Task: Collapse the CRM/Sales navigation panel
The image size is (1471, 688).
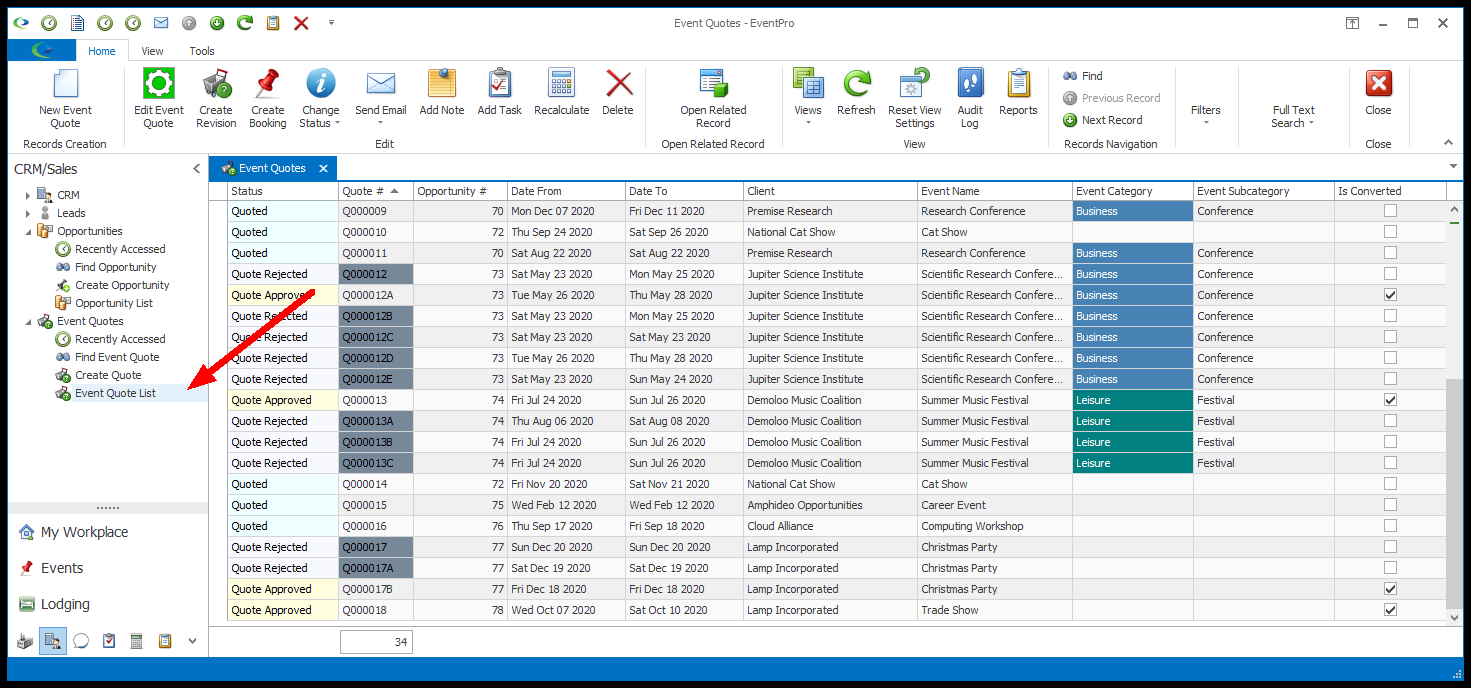Action: coord(196,169)
